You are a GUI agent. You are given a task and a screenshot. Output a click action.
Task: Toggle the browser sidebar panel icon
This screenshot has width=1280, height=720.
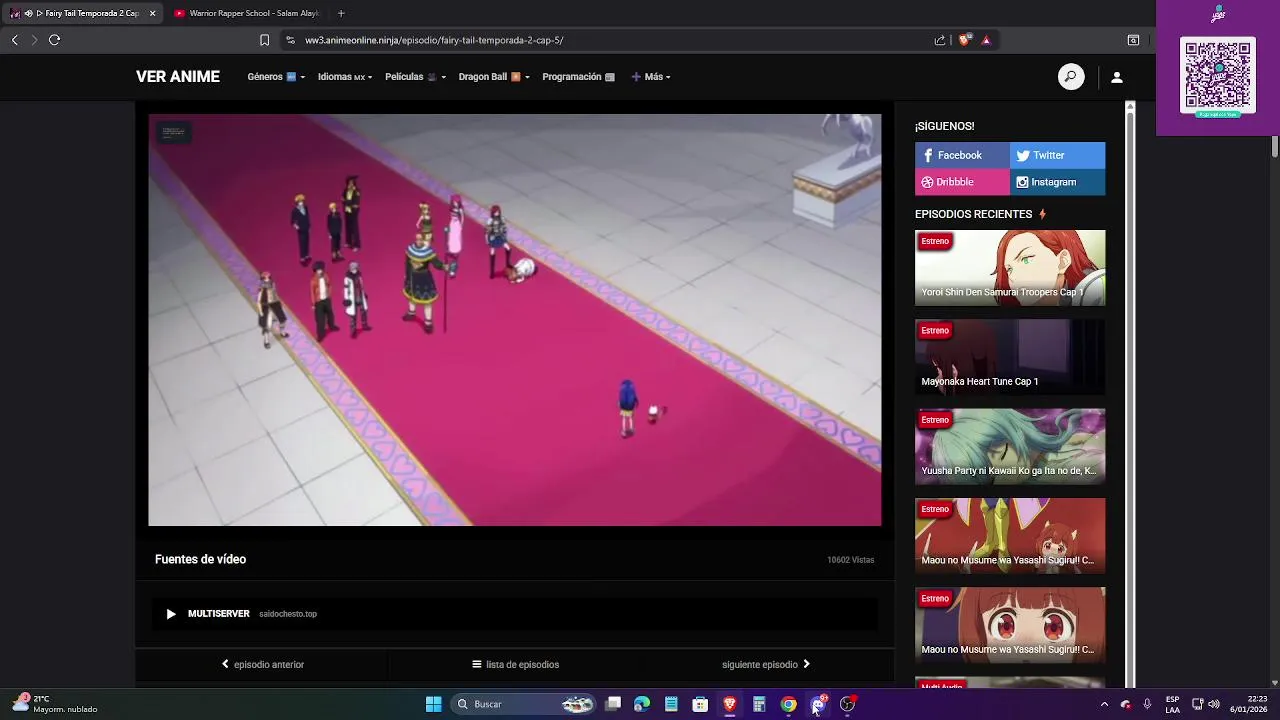(1133, 40)
